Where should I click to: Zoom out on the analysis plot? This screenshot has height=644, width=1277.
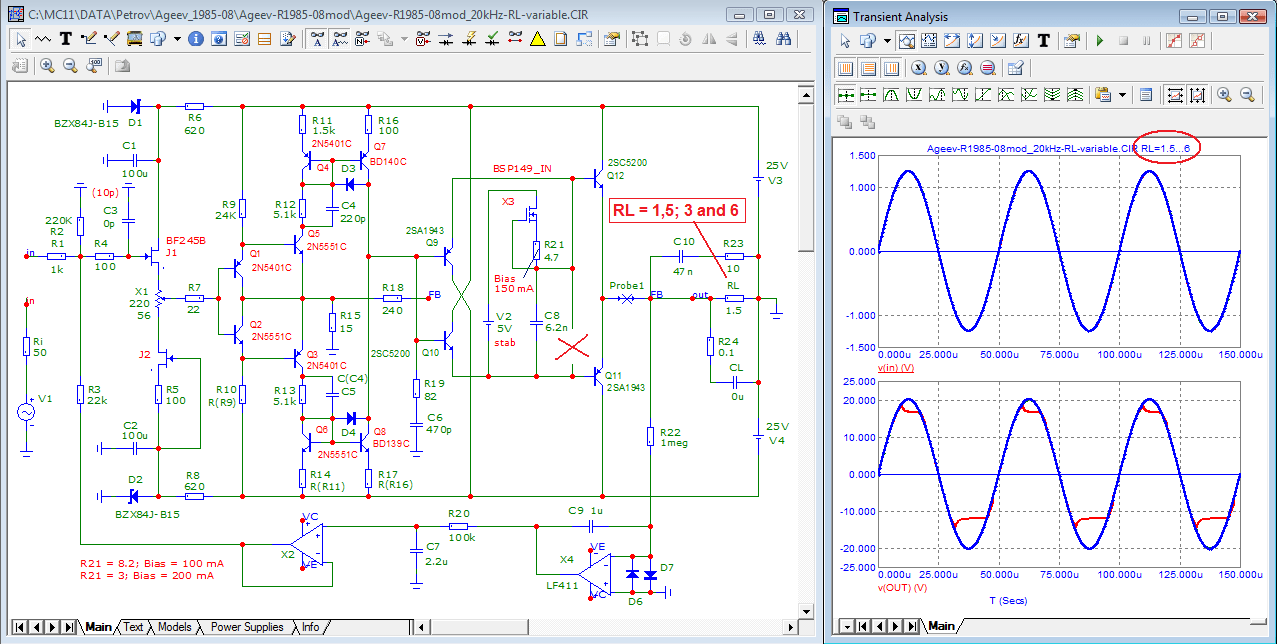click(x=1247, y=95)
